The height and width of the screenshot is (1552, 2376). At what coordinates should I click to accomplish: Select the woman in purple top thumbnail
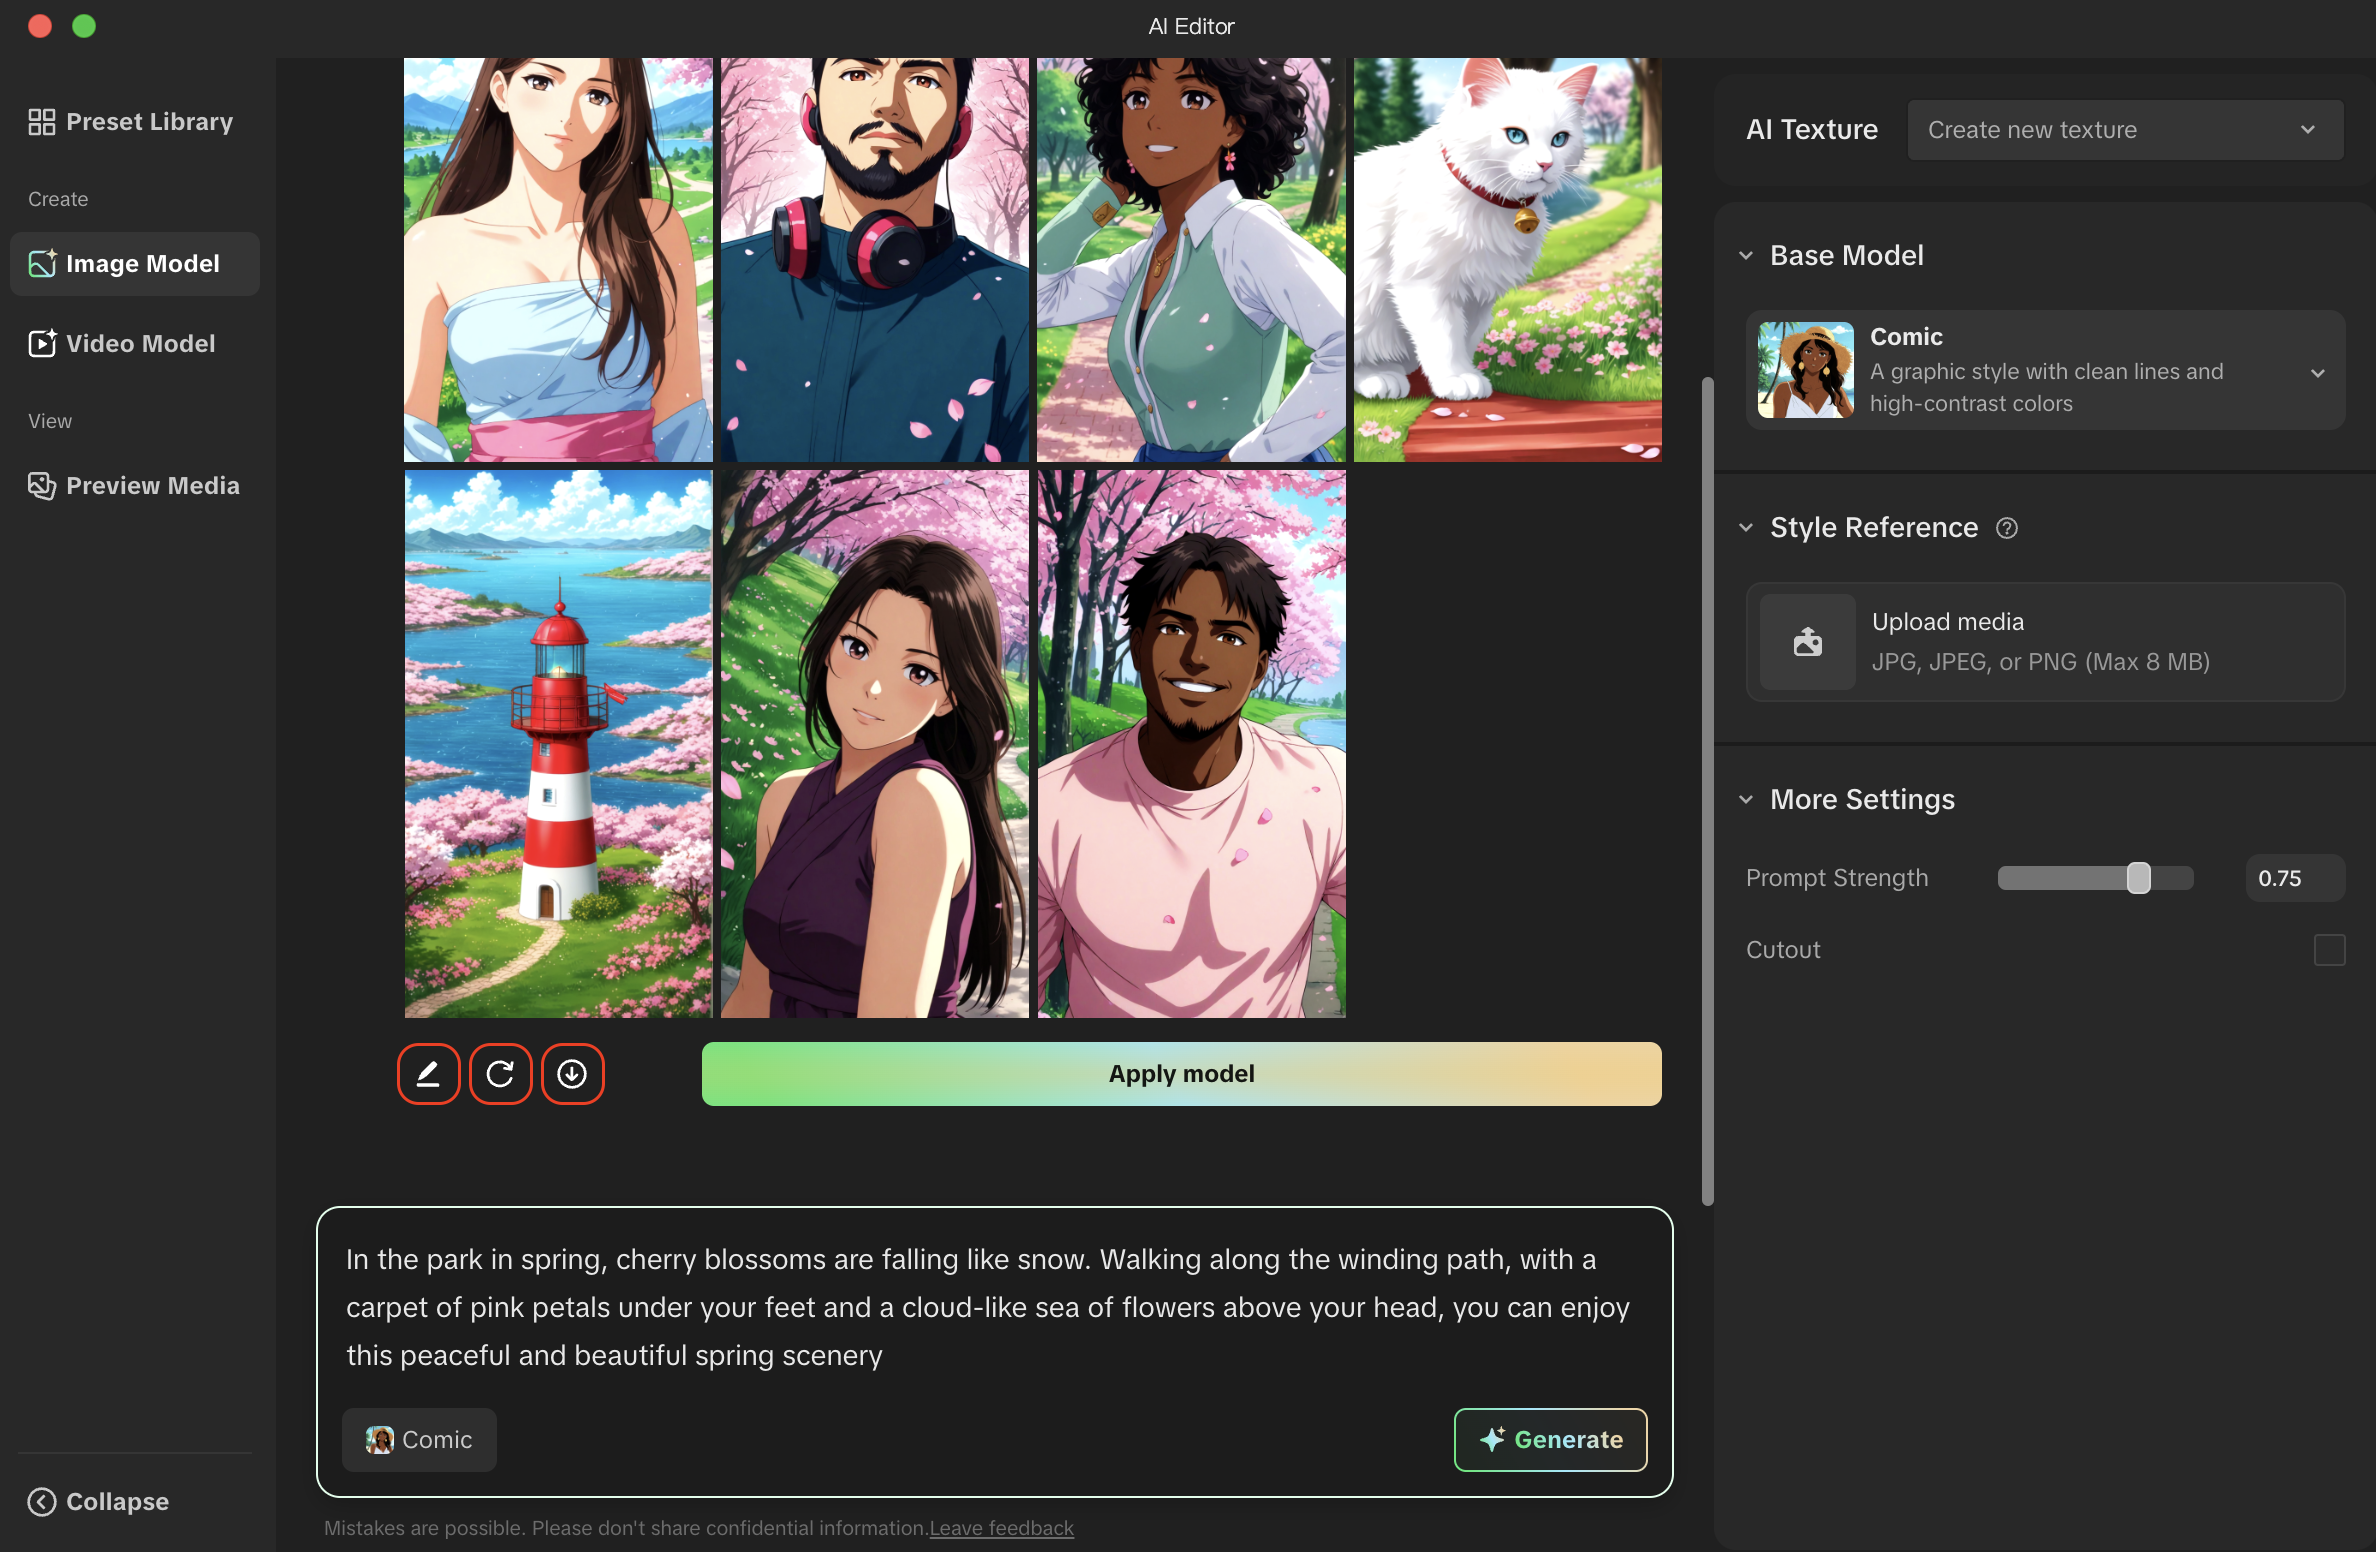[874, 744]
